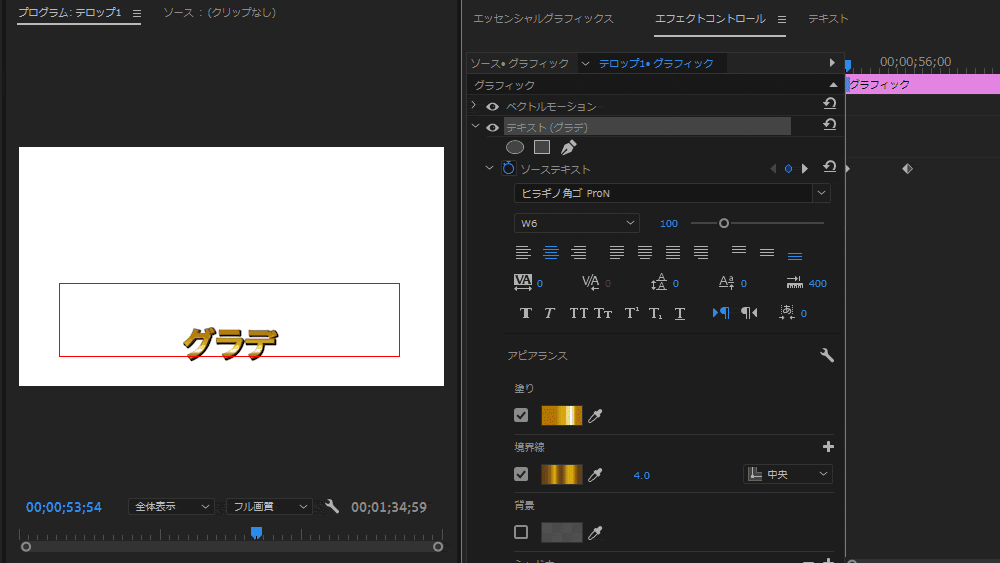Add or remove a Source Text keyframe
Image resolution: width=1000 pixels, height=563 pixels.
[788, 169]
